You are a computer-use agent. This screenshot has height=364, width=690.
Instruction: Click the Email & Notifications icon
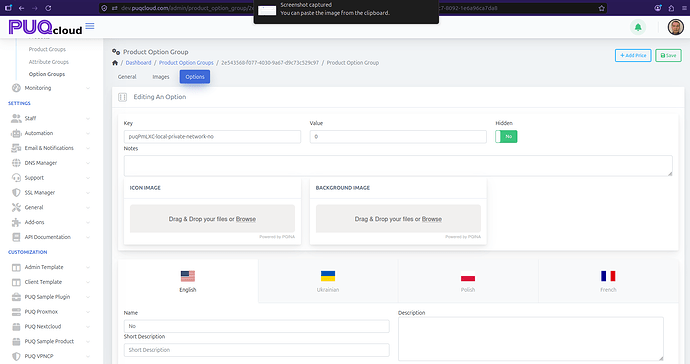tap(16, 148)
